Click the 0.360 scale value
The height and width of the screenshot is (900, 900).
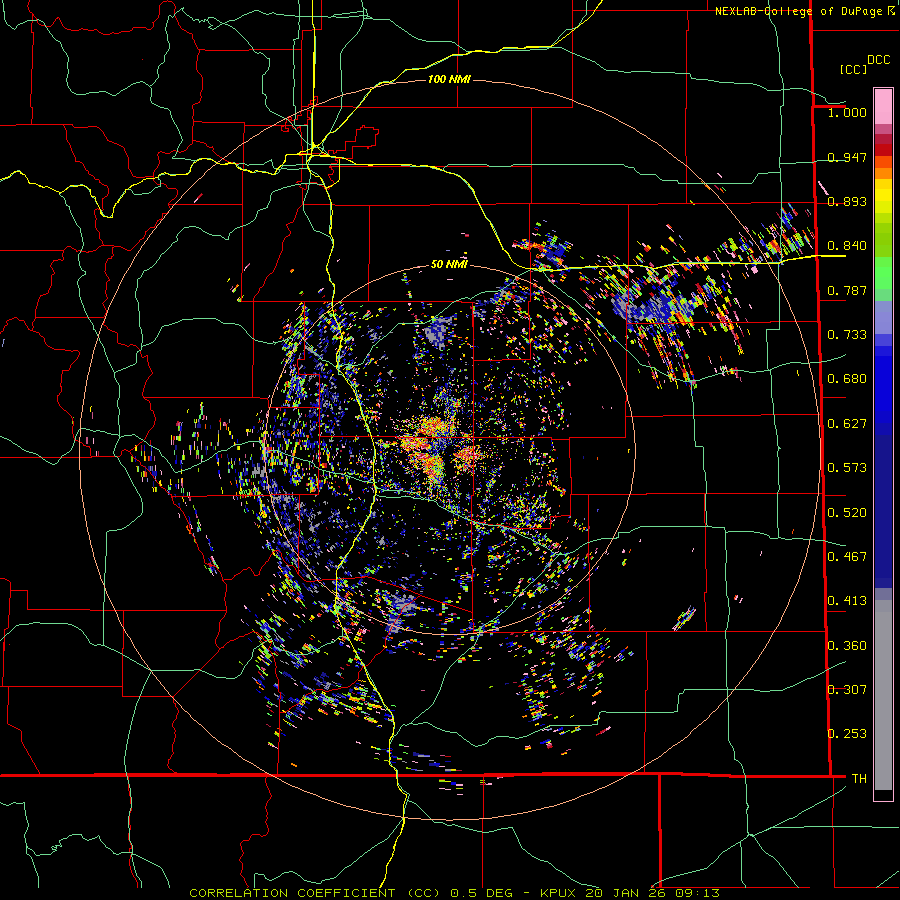click(x=847, y=646)
